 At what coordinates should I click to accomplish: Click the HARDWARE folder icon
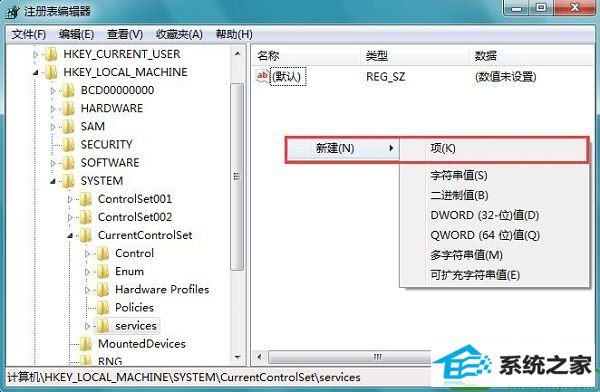[x=68, y=108]
